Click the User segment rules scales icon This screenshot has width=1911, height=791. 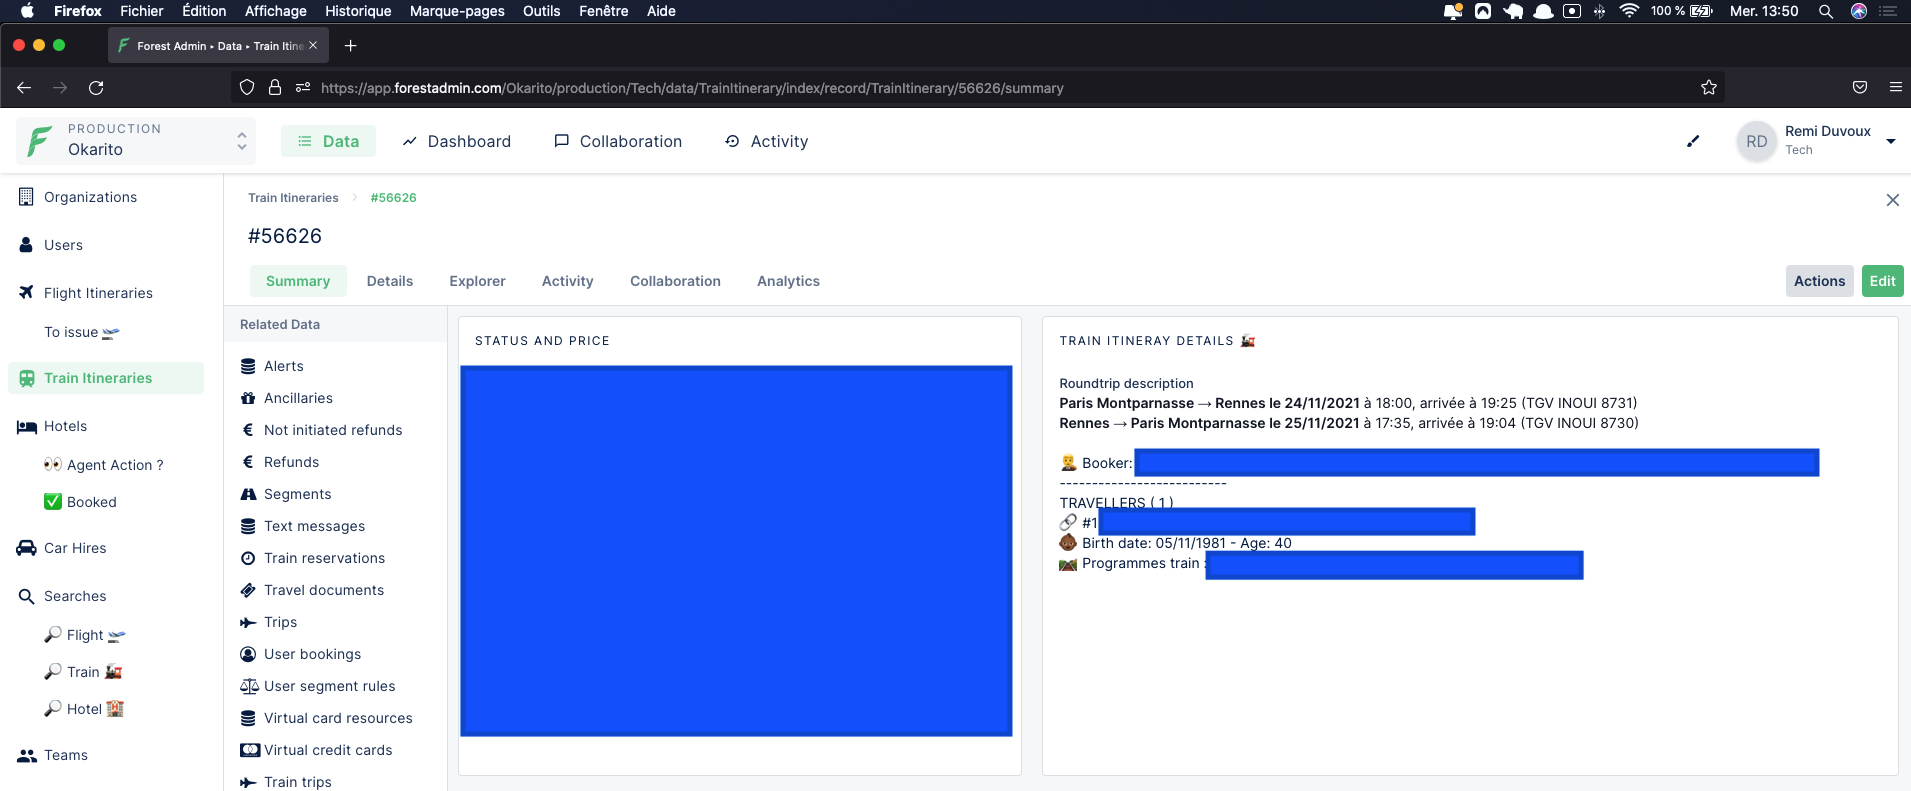(x=249, y=686)
